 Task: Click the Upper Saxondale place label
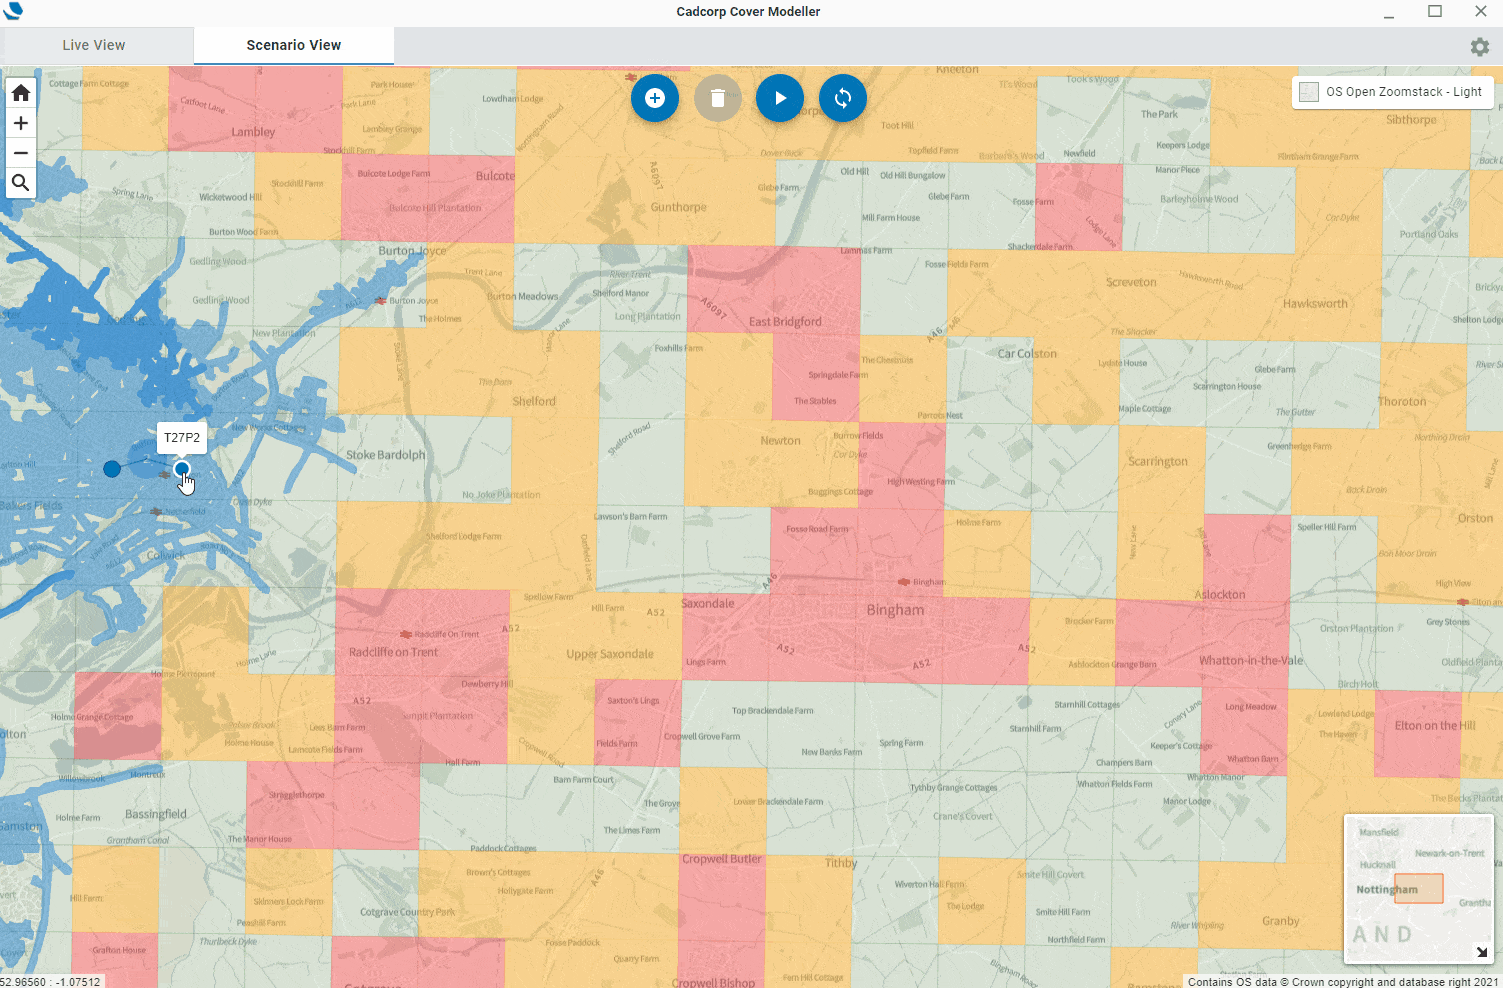point(610,654)
